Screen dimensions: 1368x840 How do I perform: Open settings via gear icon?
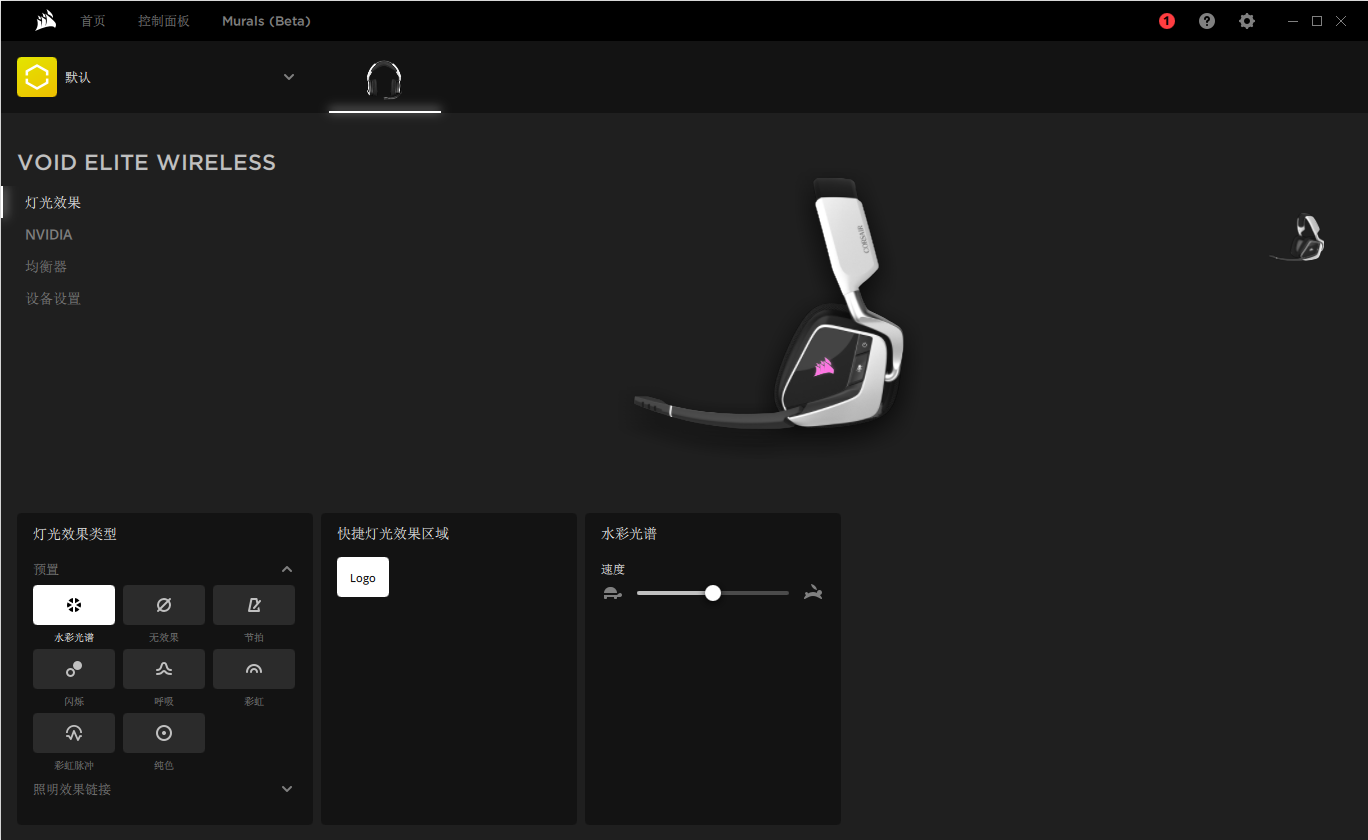pos(1247,21)
